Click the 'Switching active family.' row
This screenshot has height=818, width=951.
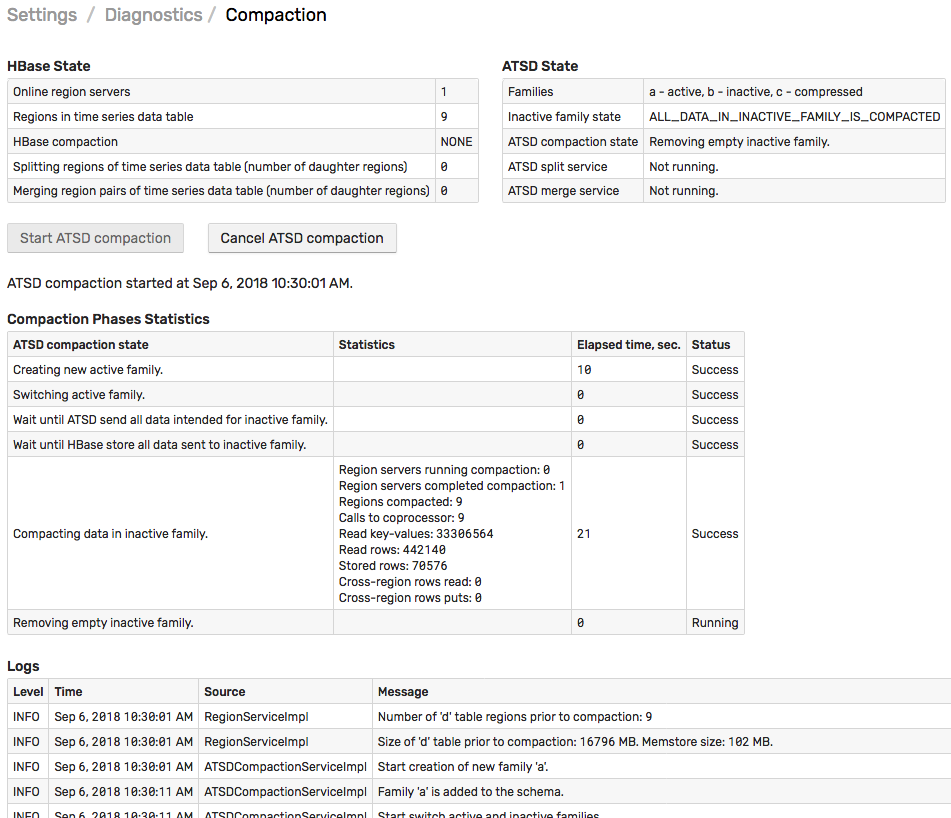375,394
